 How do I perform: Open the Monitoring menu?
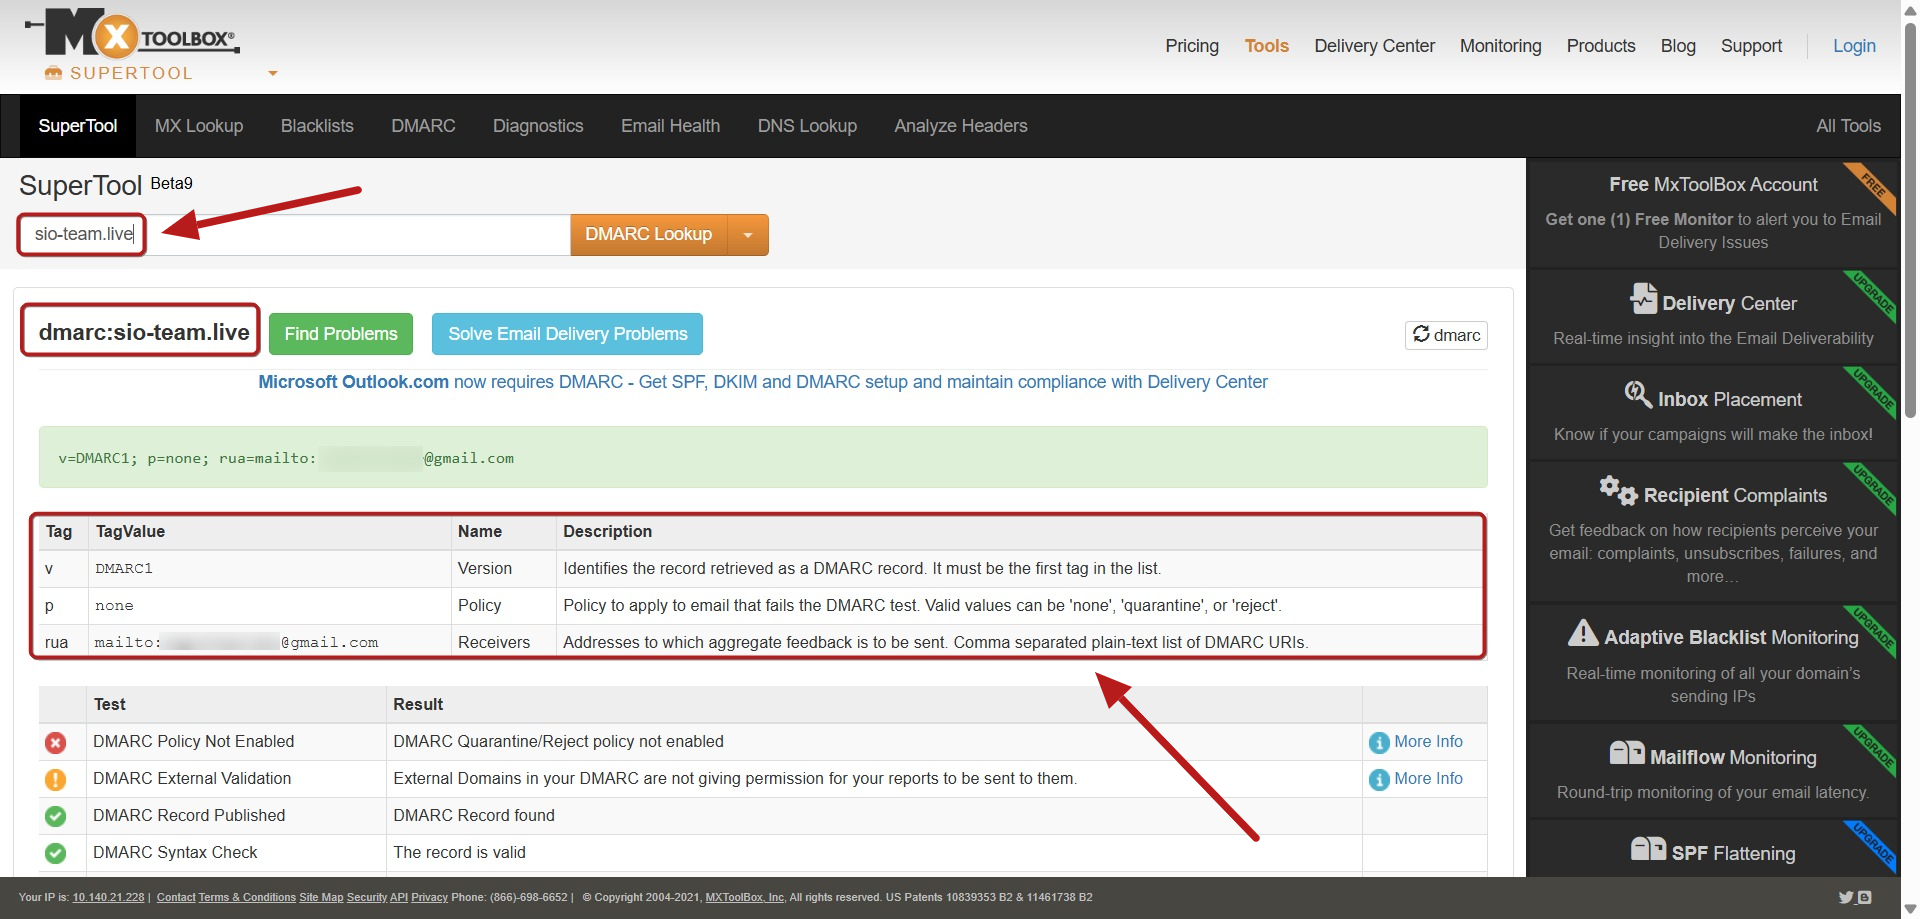pyautogui.click(x=1500, y=46)
